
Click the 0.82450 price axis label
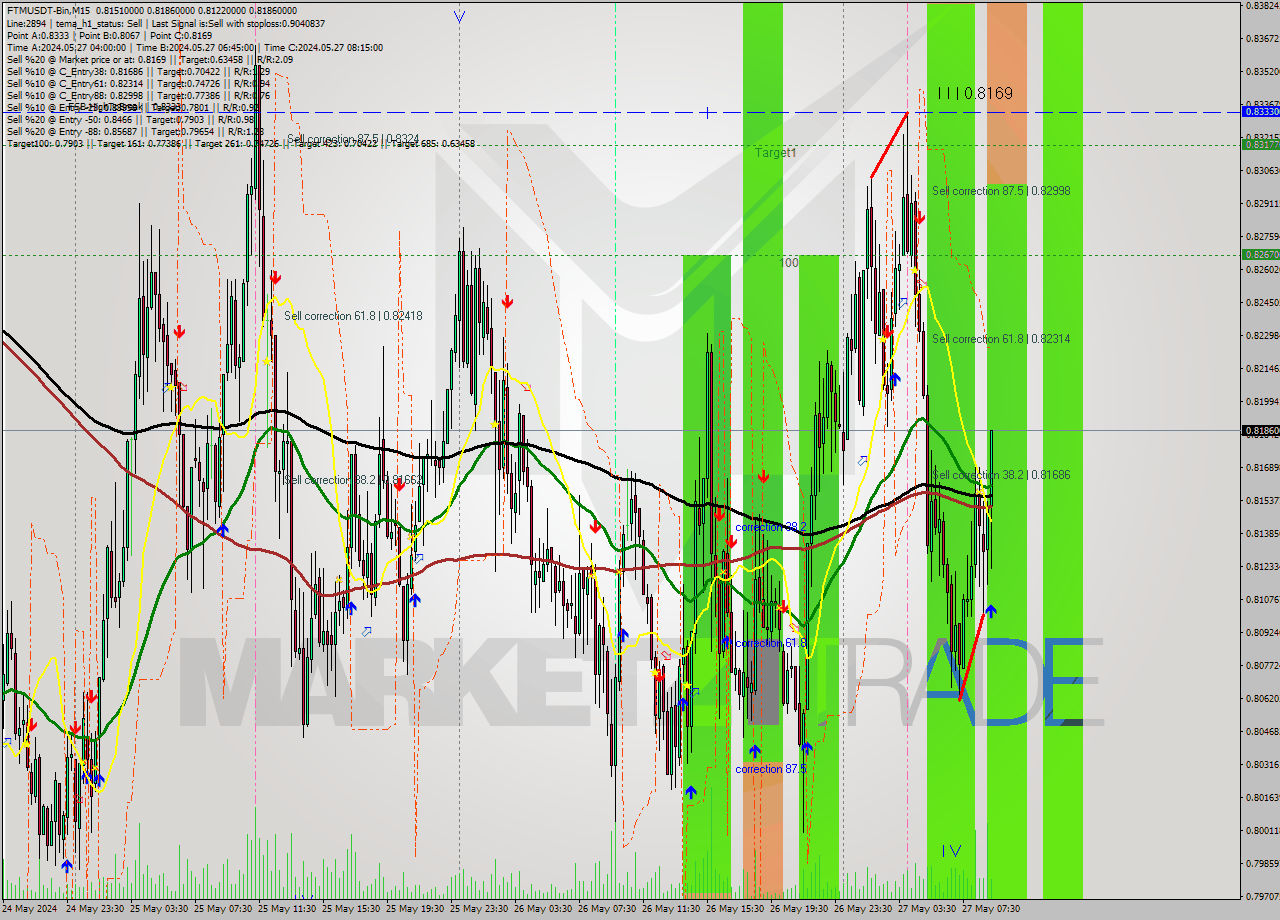click(x=1262, y=302)
